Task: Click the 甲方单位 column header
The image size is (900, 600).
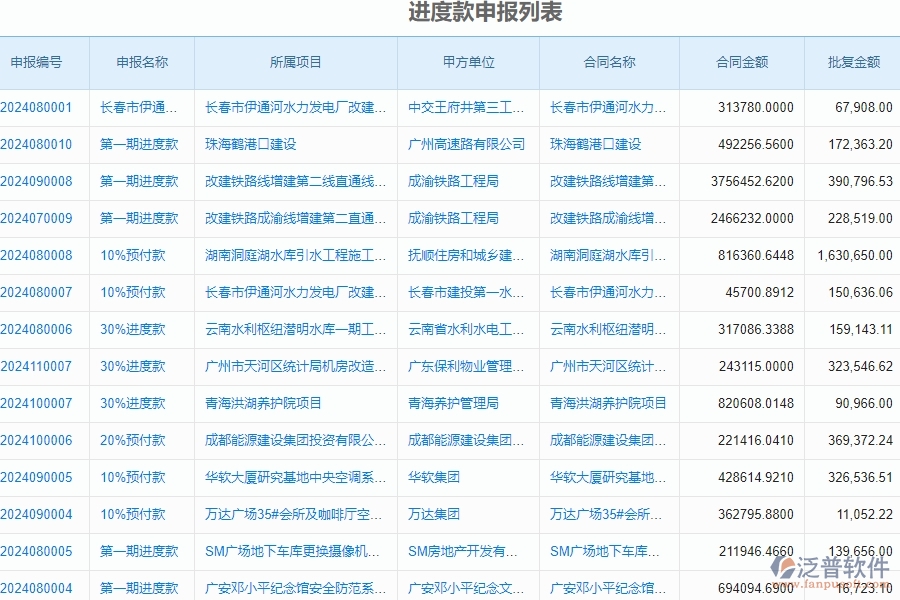Action: pos(466,62)
